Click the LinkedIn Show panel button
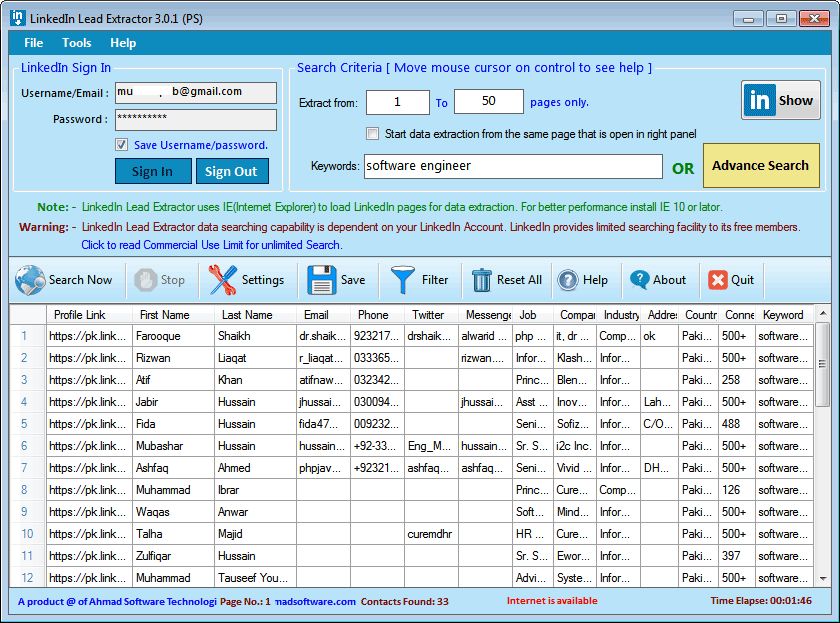This screenshot has height=623, width=840. point(780,100)
